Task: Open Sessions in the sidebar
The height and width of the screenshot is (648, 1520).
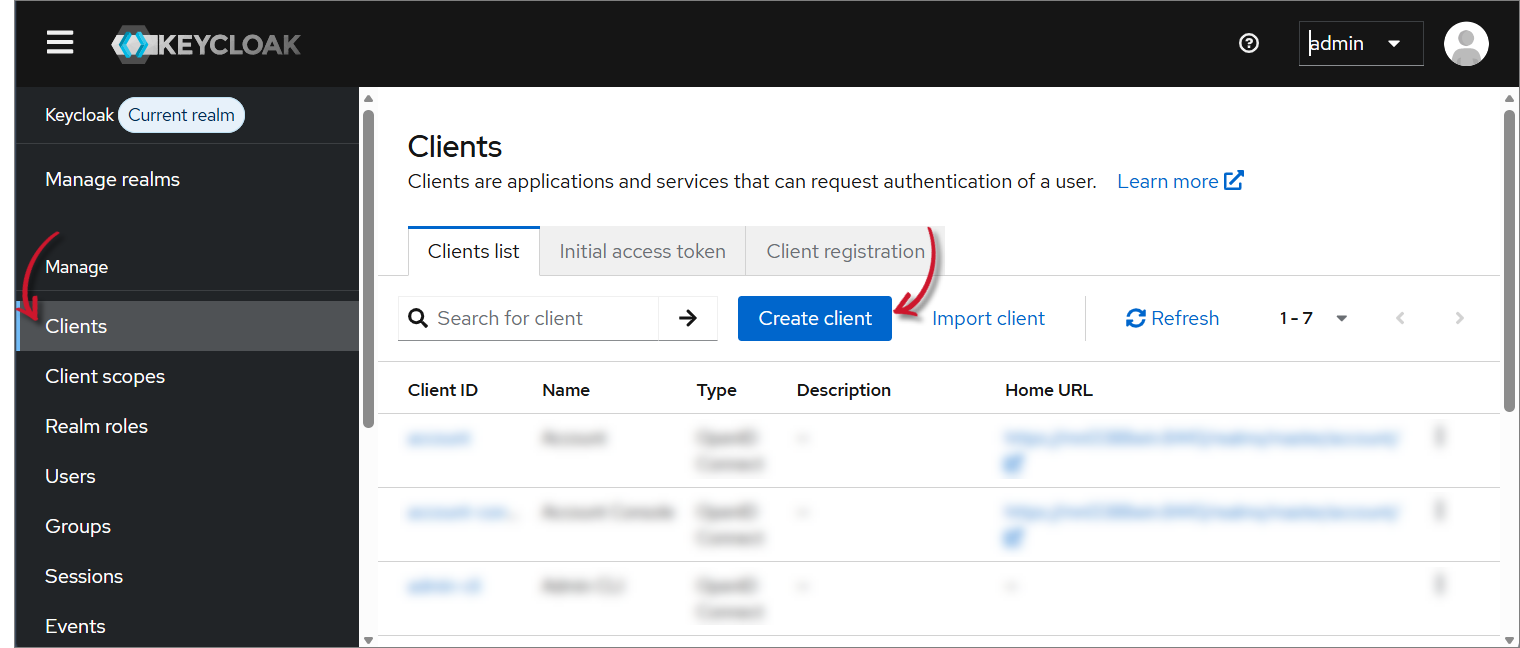Action: click(x=187, y=576)
